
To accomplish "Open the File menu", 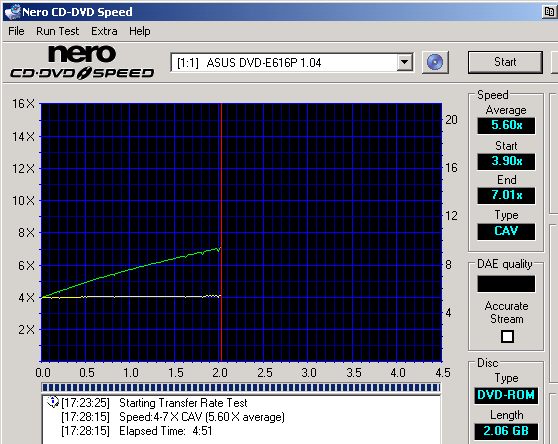I will pyautogui.click(x=16, y=31).
